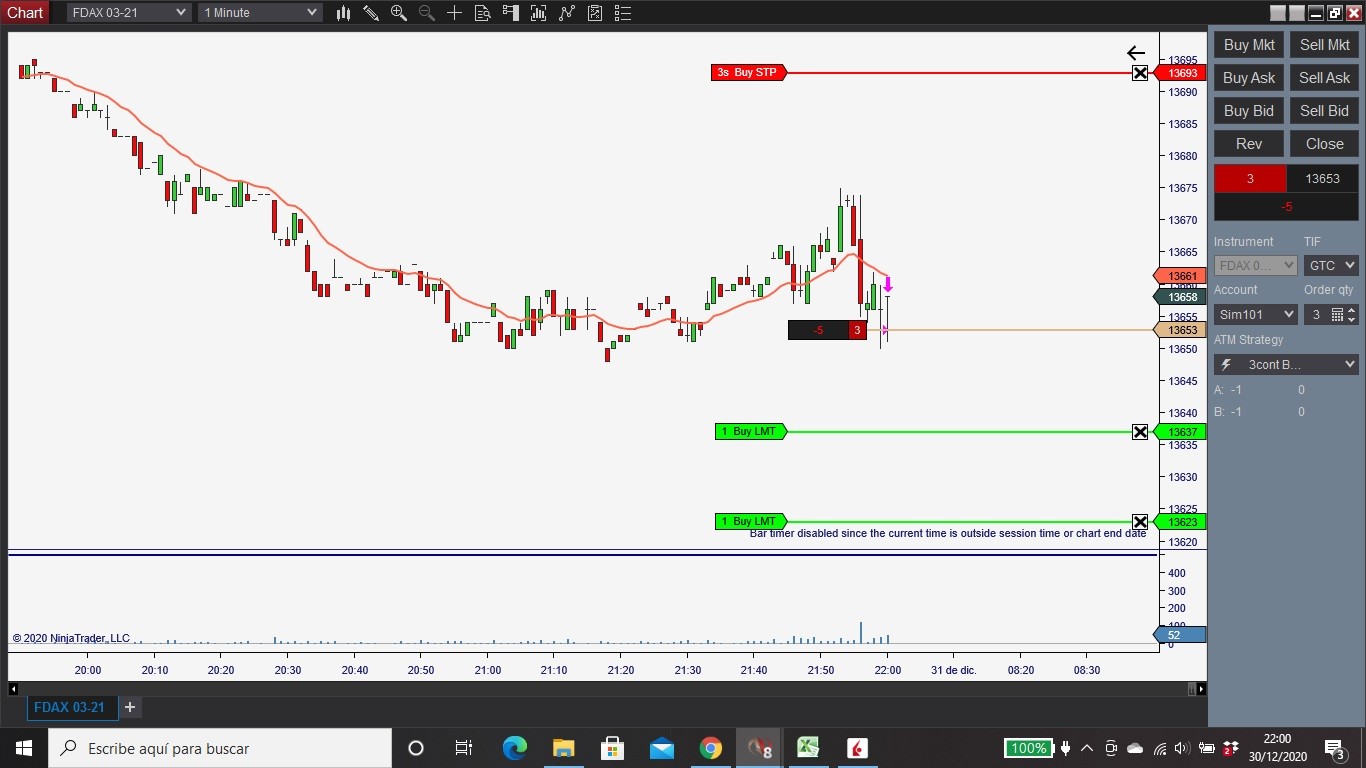The height and width of the screenshot is (768, 1366).
Task: Select the 1 Buy LMT label at 13623
Action: coord(751,522)
